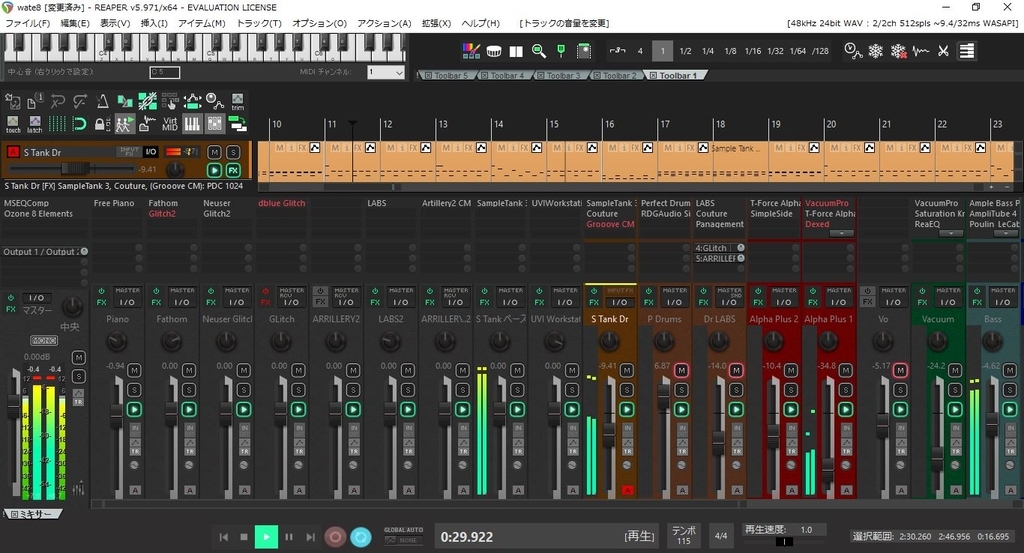Screen dimensions: 1024x553
Task: Click the snowflake with red X unfreeze icon
Action: point(899,51)
